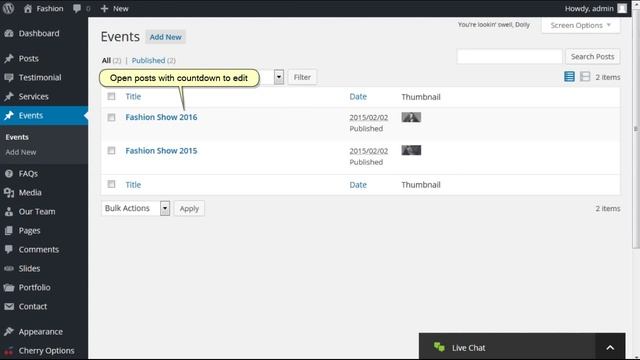Click the Services pin icon
The height and width of the screenshot is (360, 640).
pyautogui.click(x=9, y=97)
